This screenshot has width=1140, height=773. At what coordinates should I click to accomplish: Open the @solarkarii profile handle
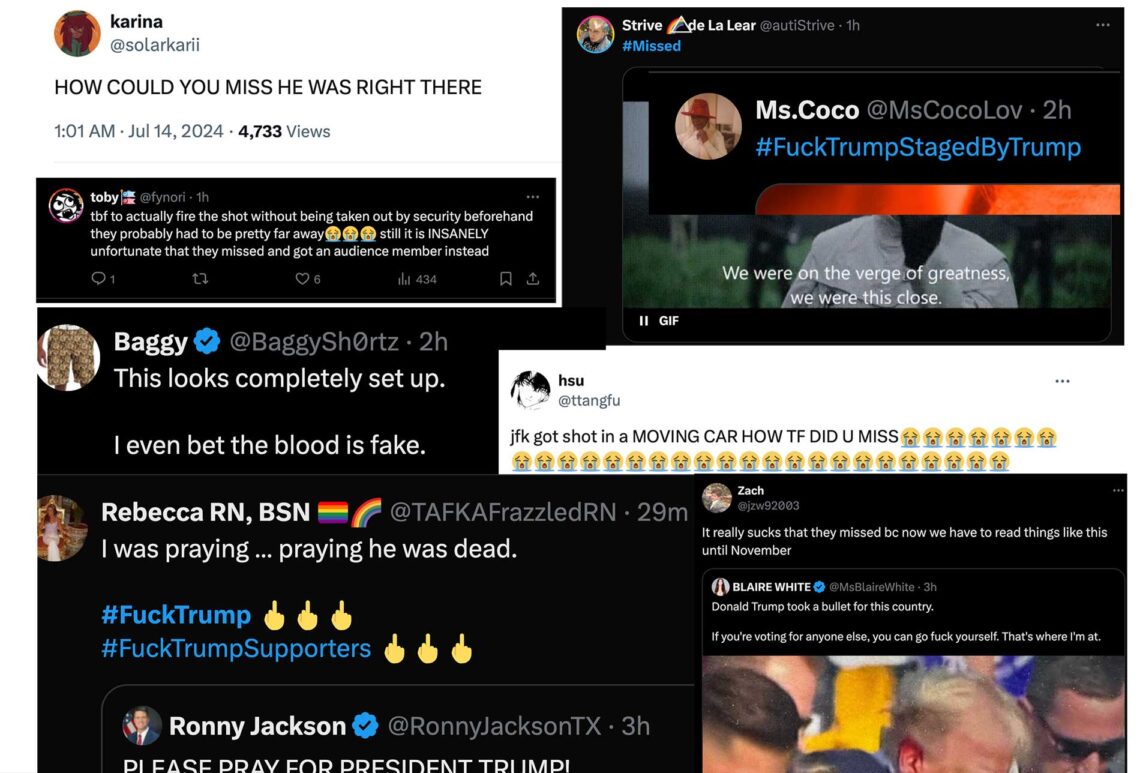coord(155,45)
